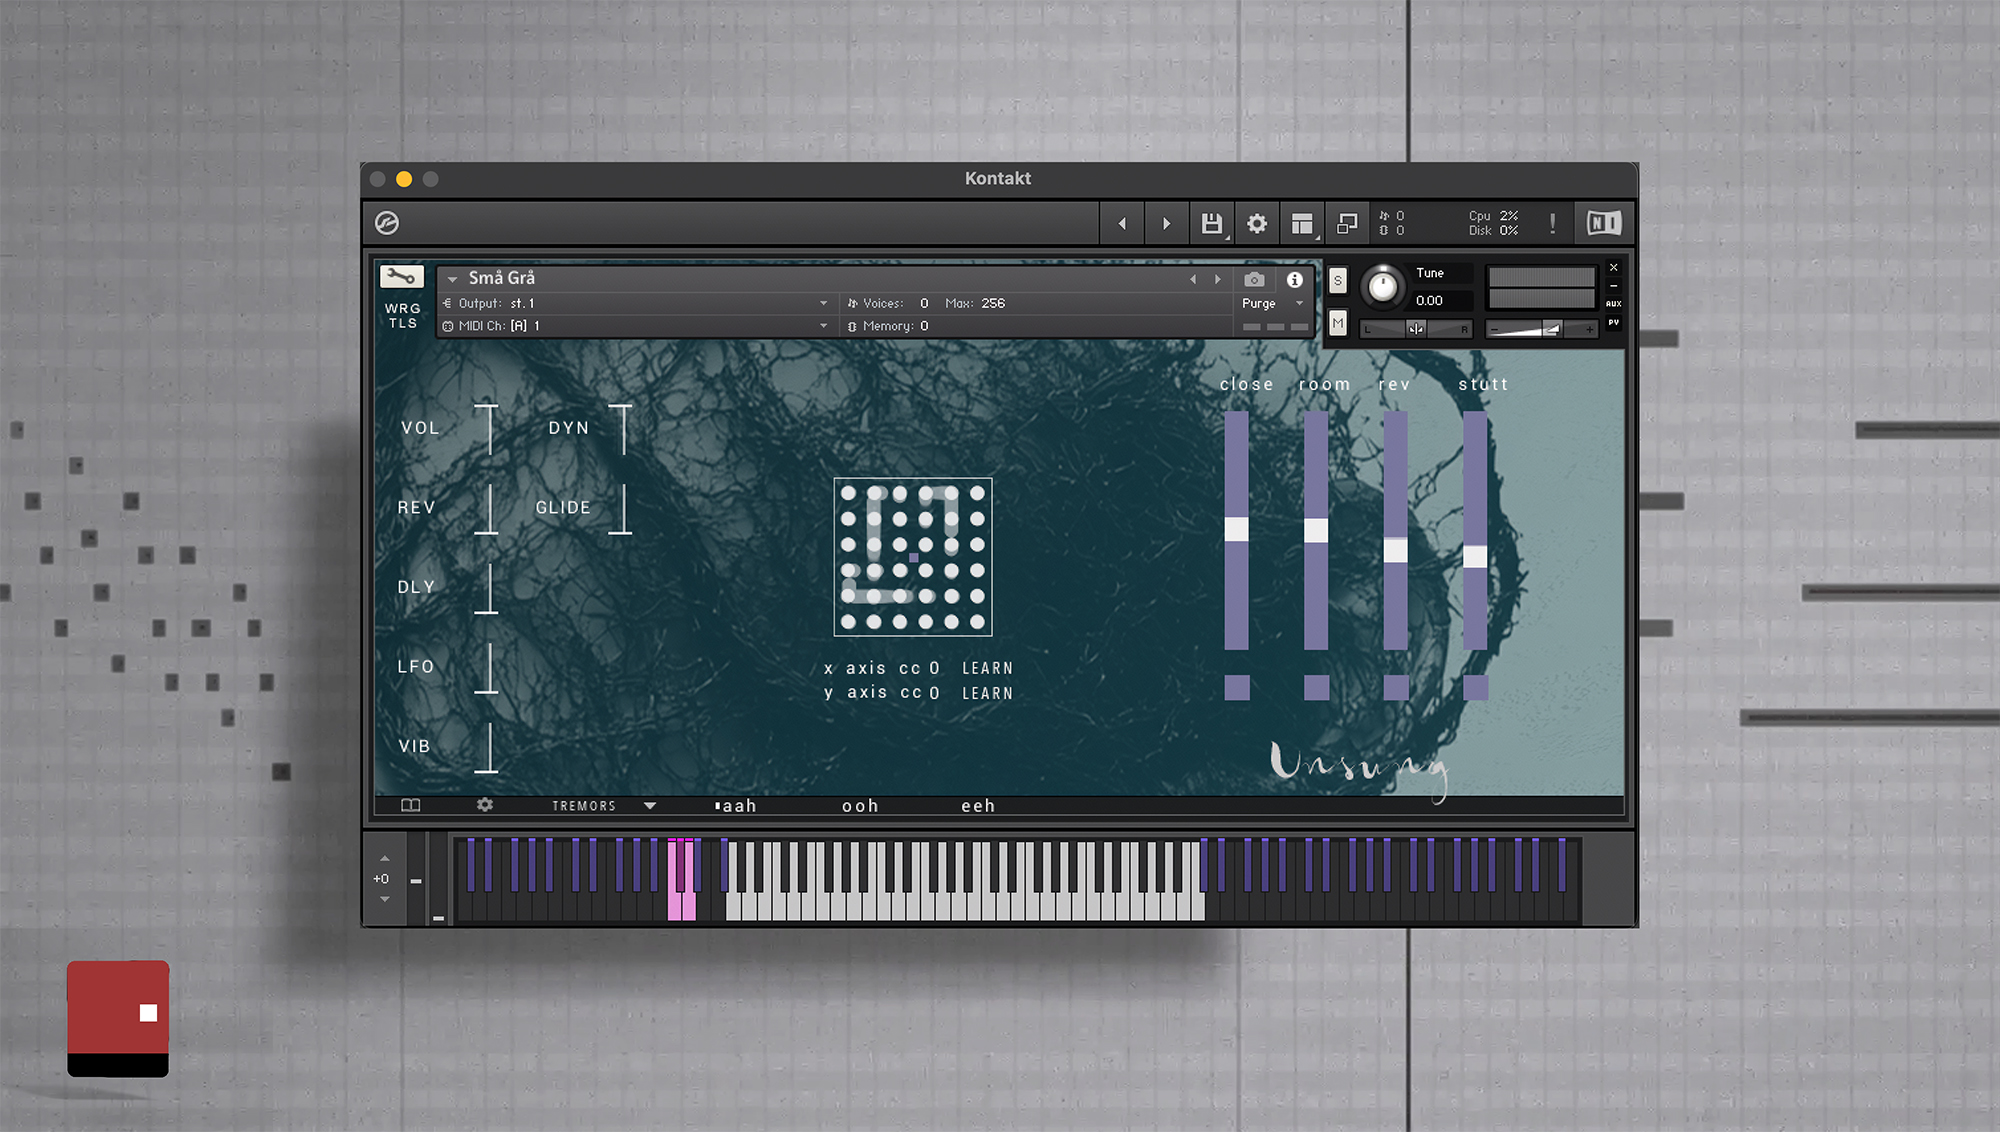Viewport: 2000px width, 1132px height.
Task: Open the Kontakt browser logo icon
Action: pyautogui.click(x=387, y=223)
